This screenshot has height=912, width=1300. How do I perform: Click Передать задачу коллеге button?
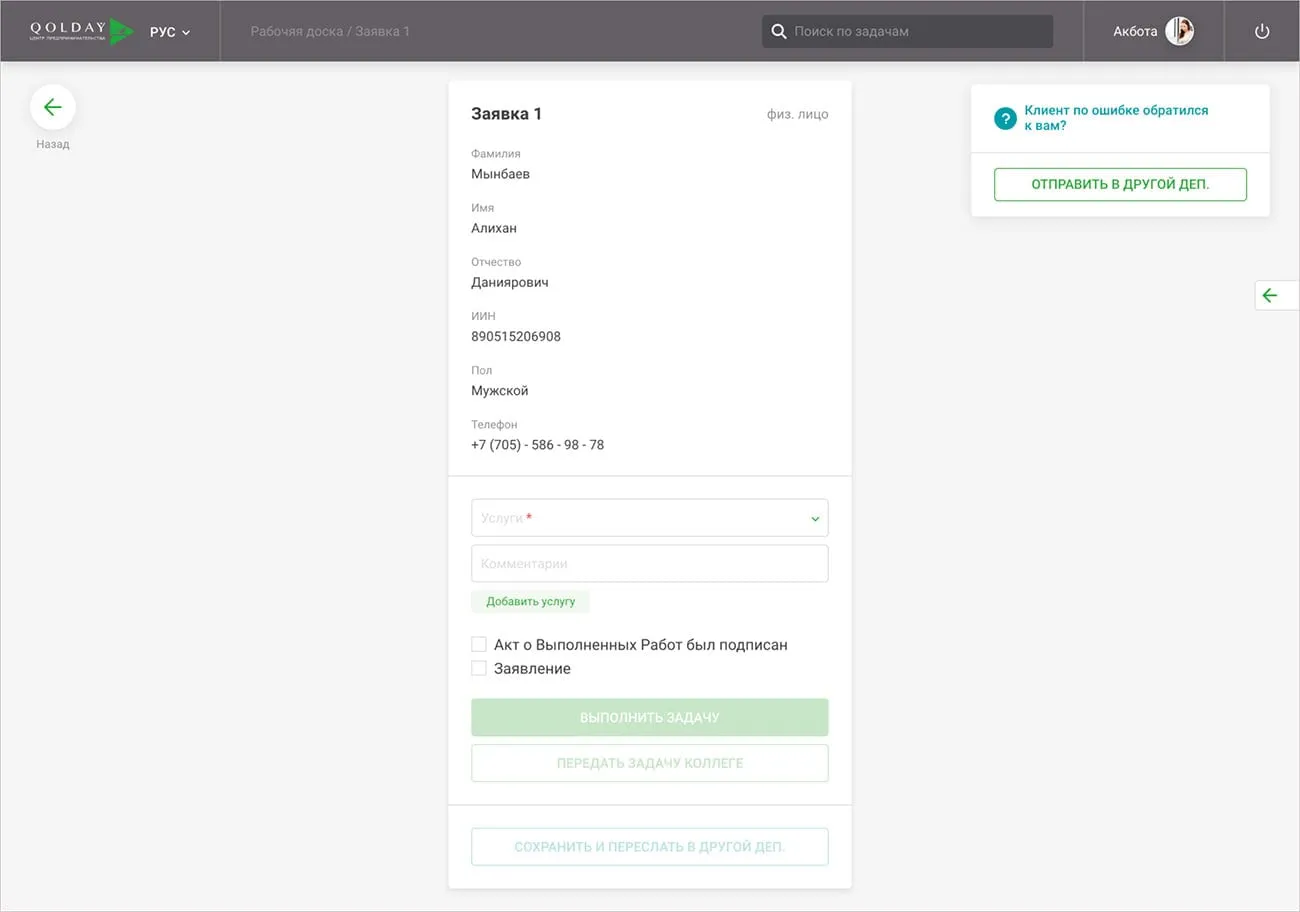[649, 763]
